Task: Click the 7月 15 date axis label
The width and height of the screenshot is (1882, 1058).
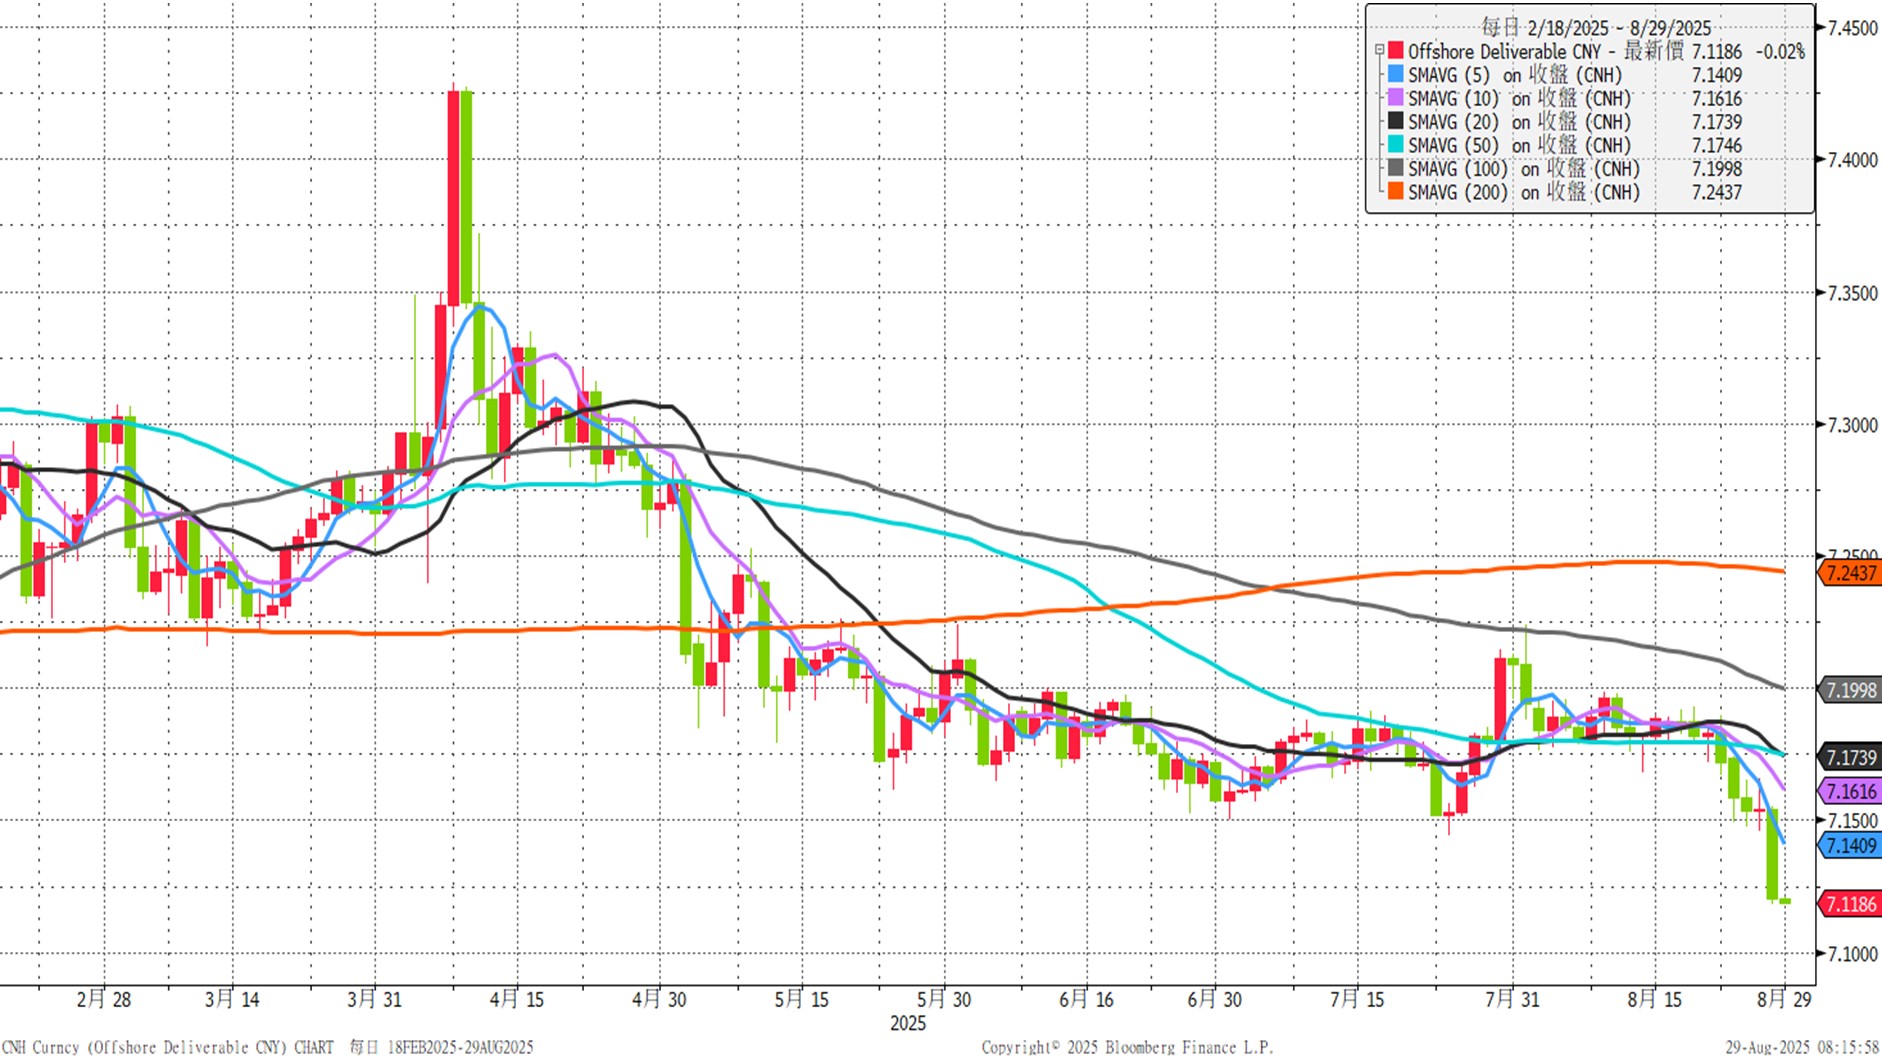Action: (x=1357, y=999)
